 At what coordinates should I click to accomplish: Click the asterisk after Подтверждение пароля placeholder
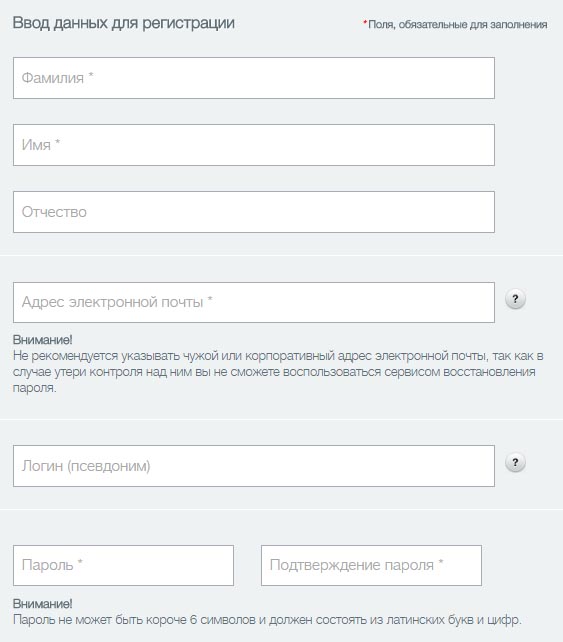[441, 562]
